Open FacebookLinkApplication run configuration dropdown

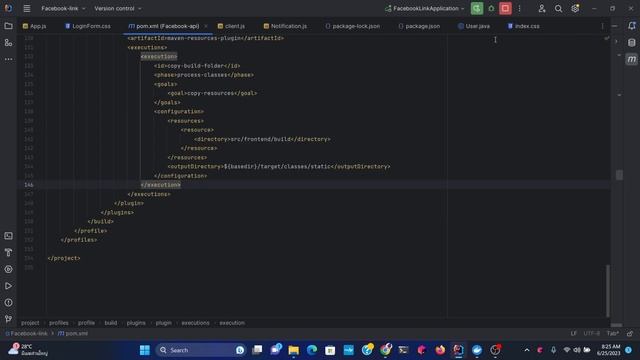(425, 9)
